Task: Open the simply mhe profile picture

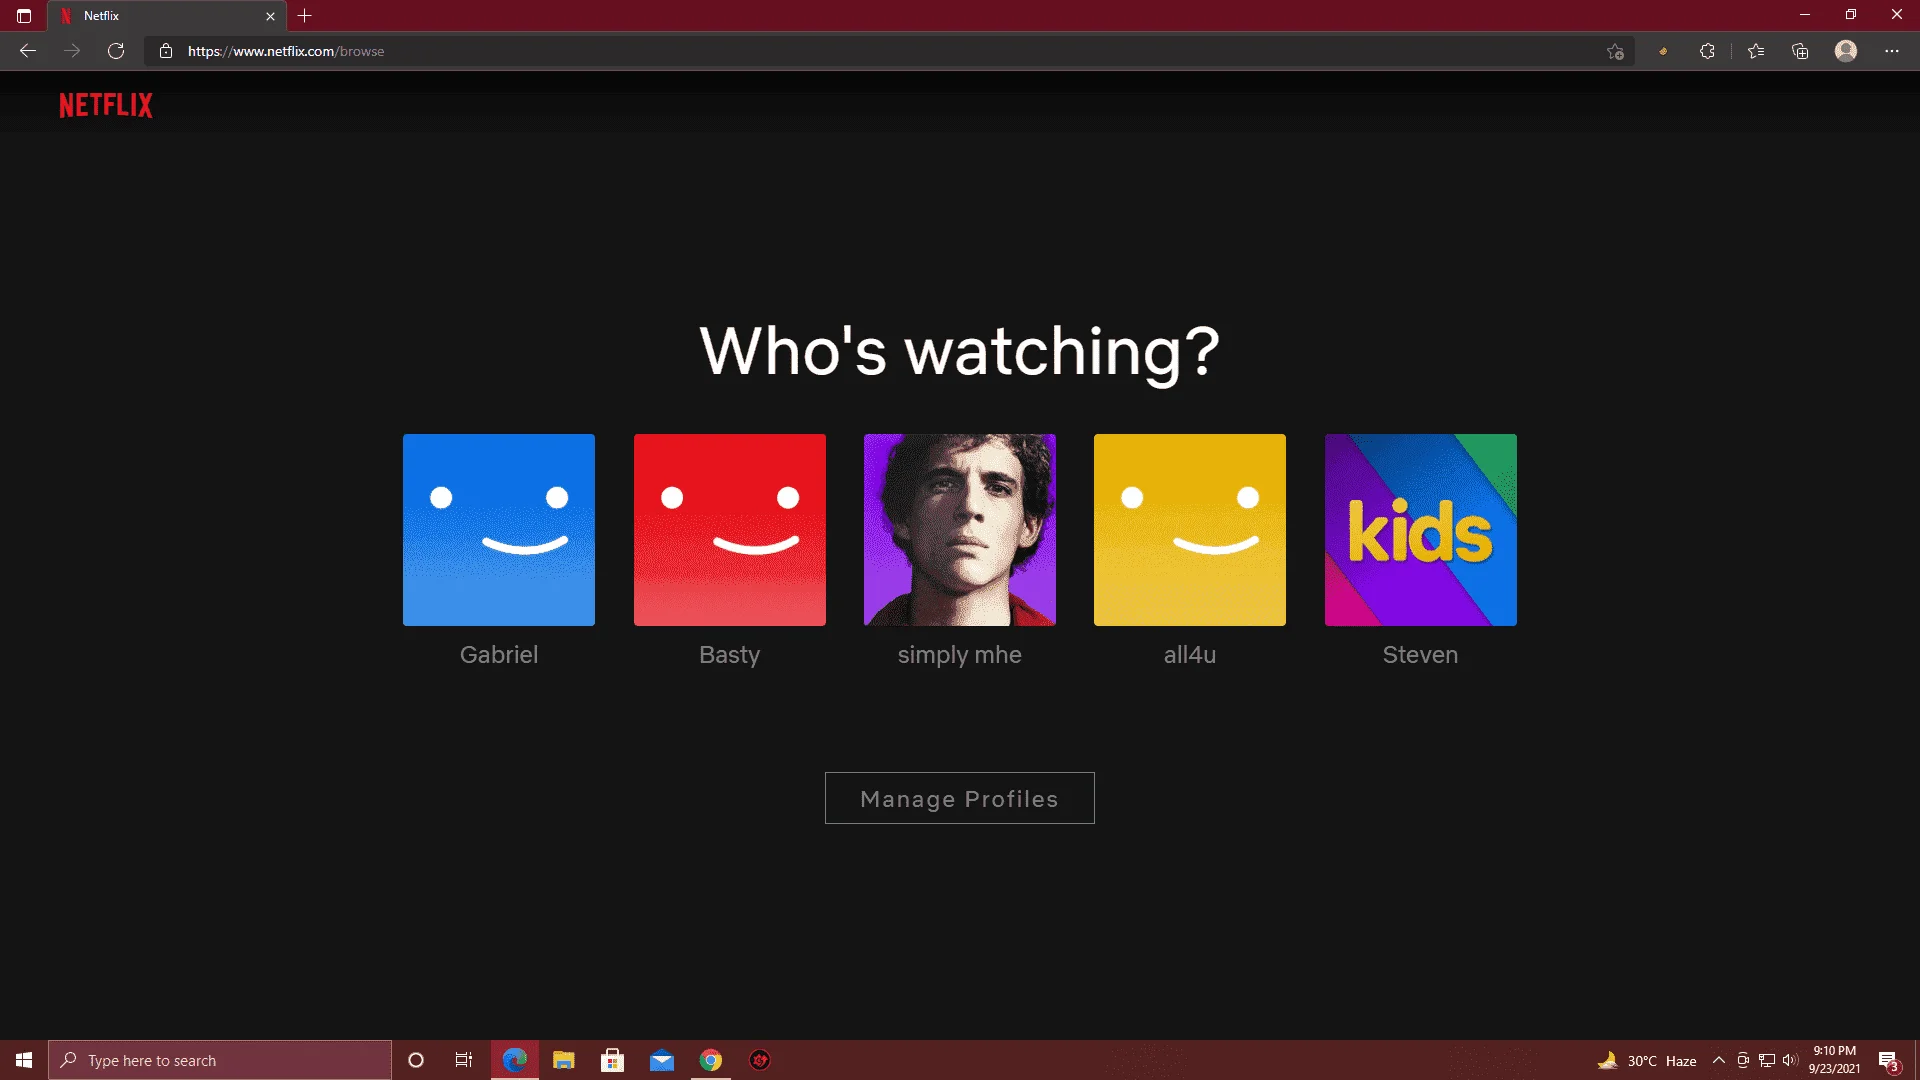Action: pyautogui.click(x=960, y=530)
